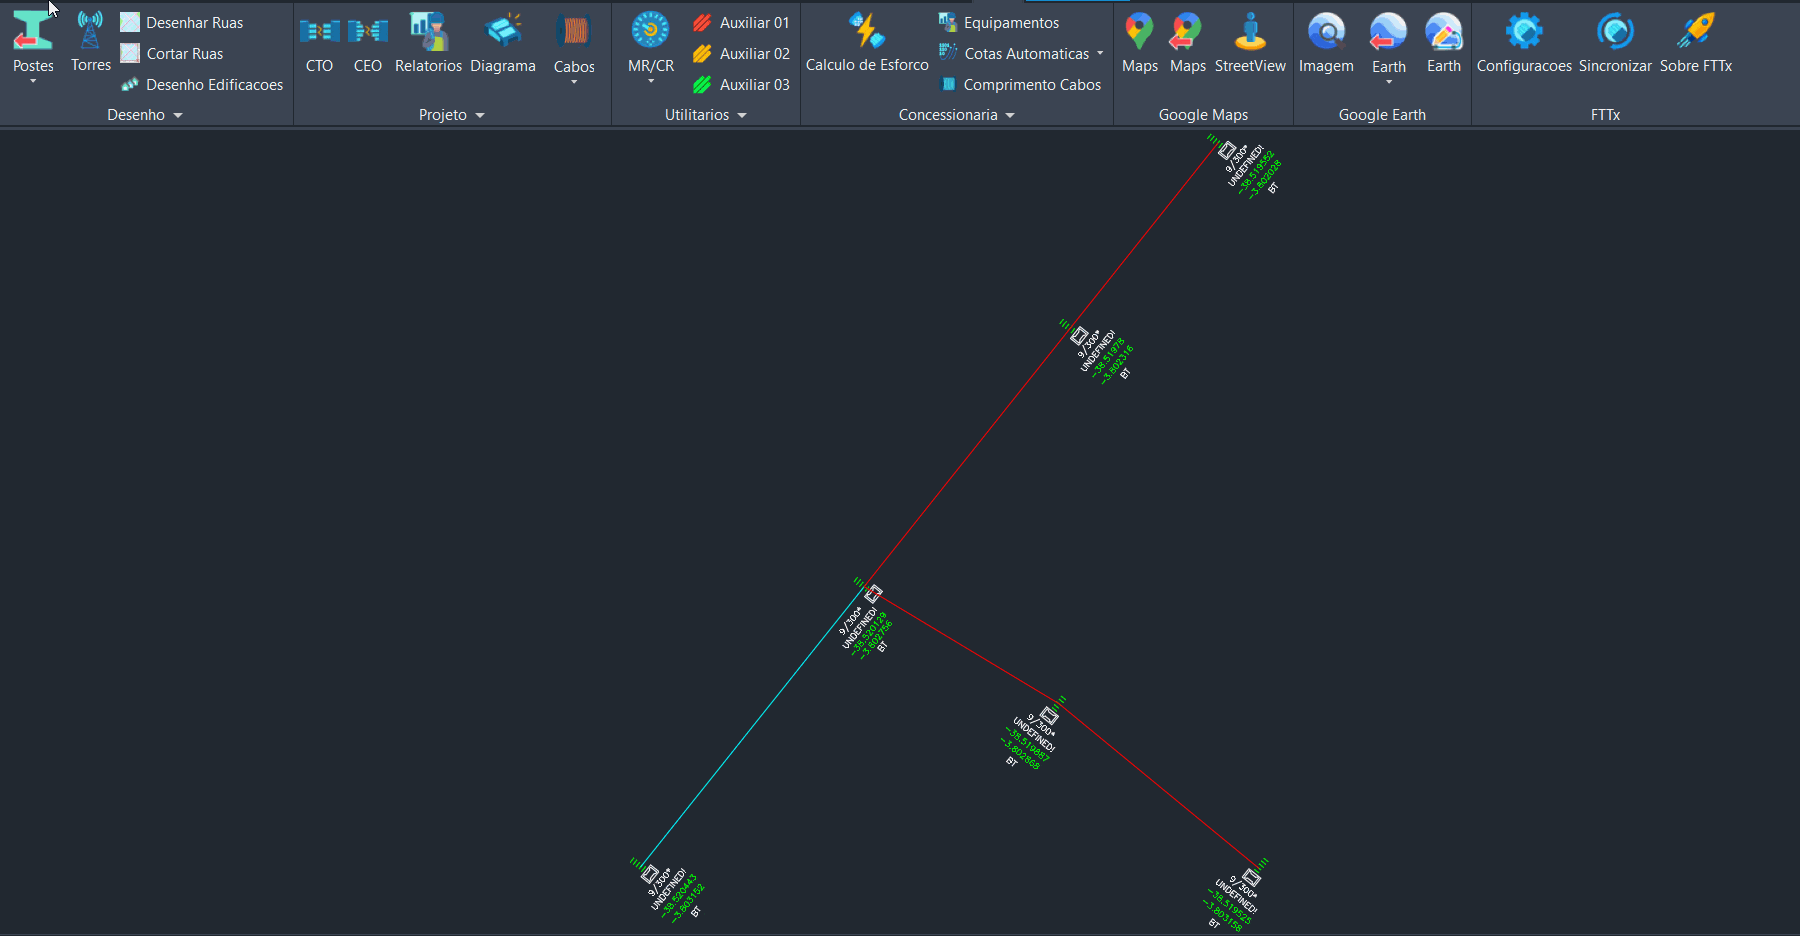
Task: Run Calculo de Esforco
Action: pyautogui.click(x=866, y=40)
